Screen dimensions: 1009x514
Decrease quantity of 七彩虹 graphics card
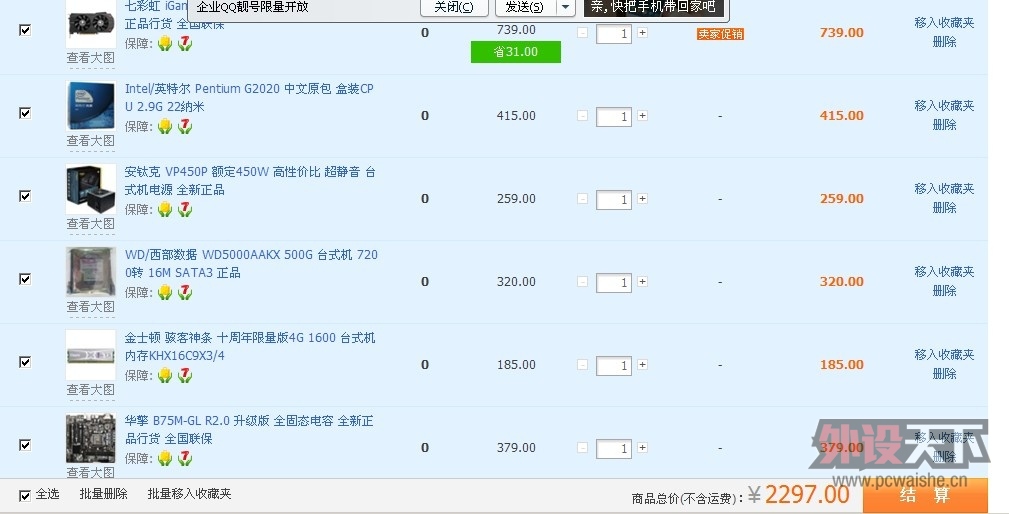point(582,33)
